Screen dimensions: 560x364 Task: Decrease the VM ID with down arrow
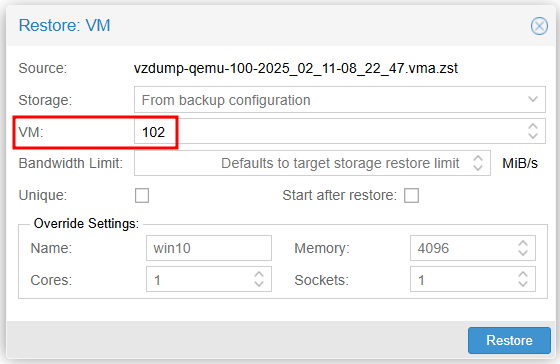pyautogui.click(x=533, y=136)
